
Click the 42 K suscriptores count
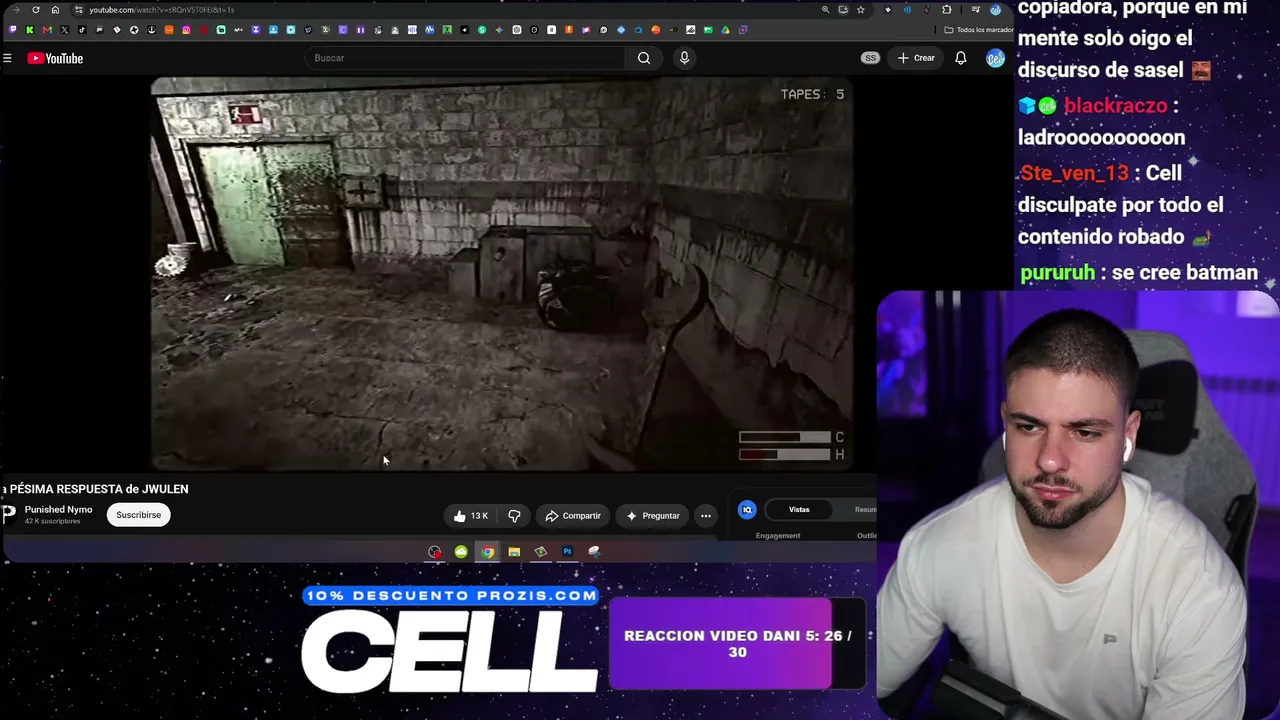52,522
